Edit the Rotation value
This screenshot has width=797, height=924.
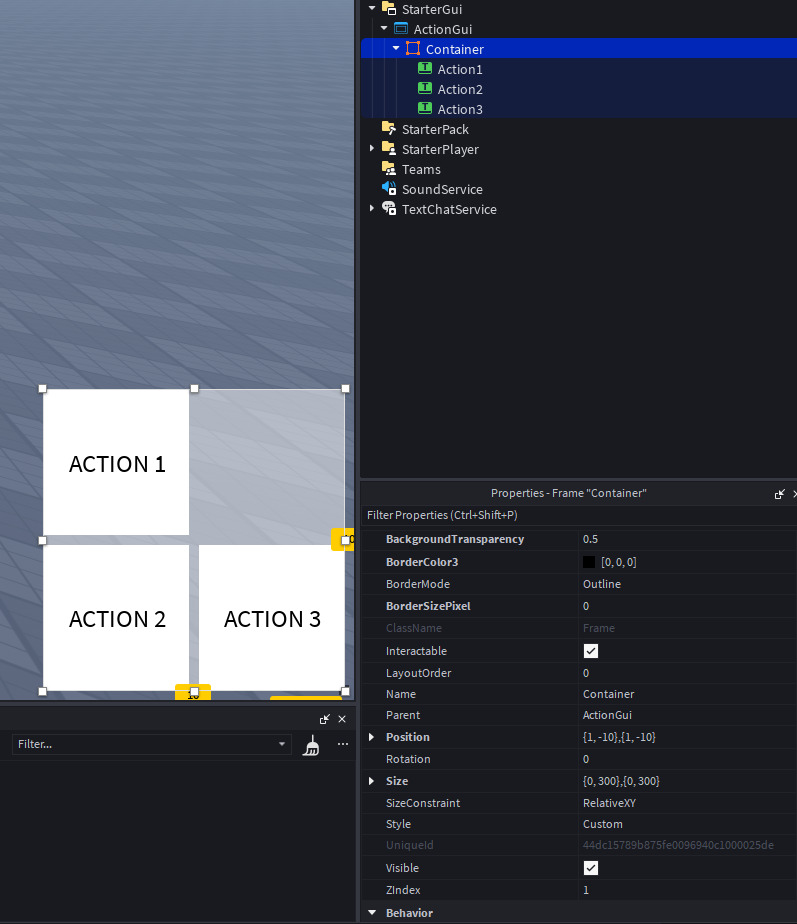click(x=687, y=759)
